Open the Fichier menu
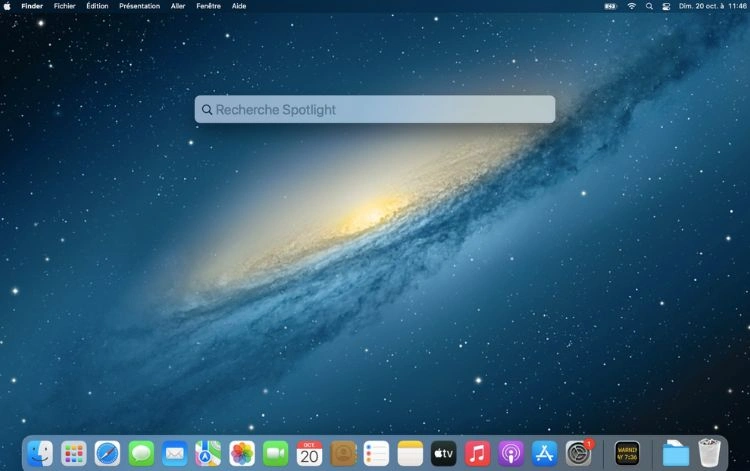750x471 pixels. point(65,6)
